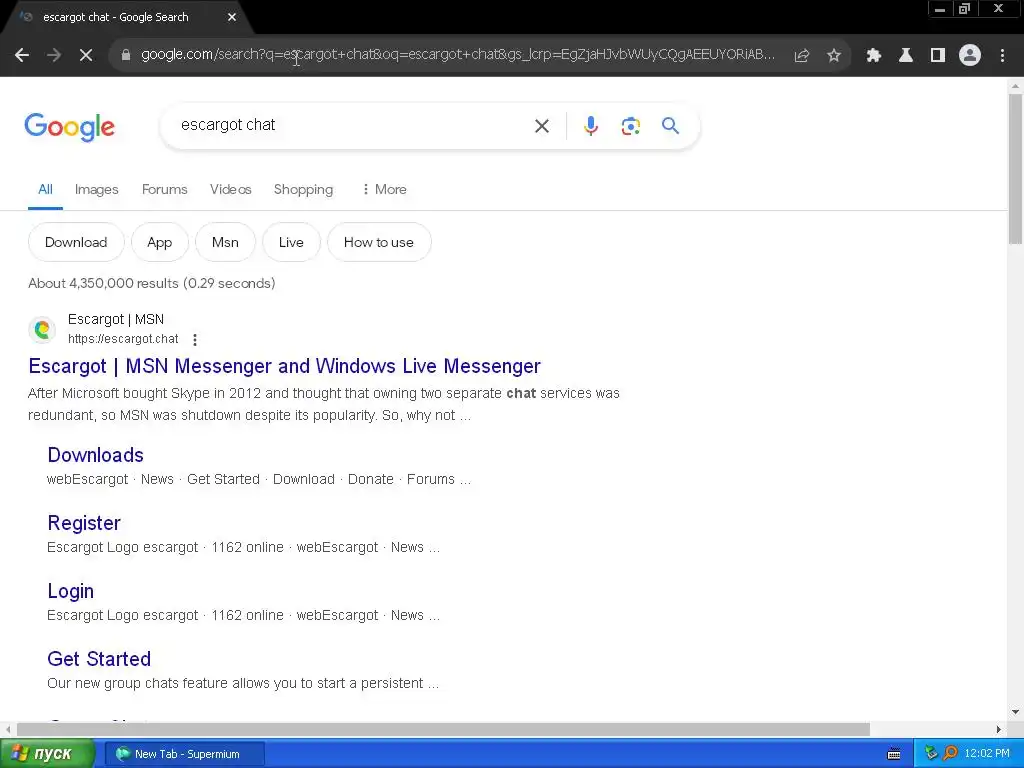The height and width of the screenshot is (768, 1024).
Task: Bookmark this page with the star icon
Action: 834,56
